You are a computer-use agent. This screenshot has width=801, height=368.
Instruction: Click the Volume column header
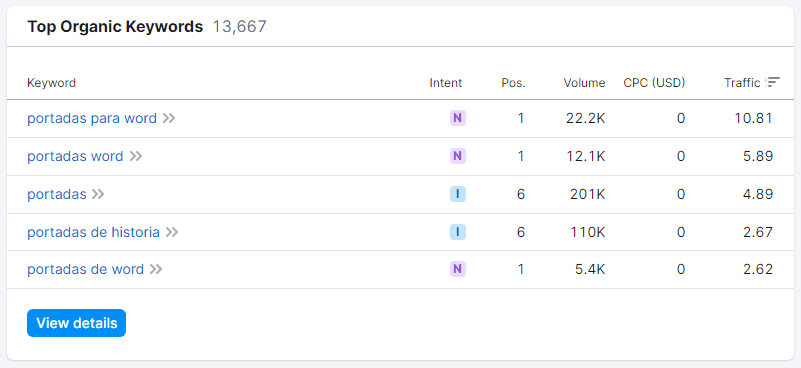584,83
